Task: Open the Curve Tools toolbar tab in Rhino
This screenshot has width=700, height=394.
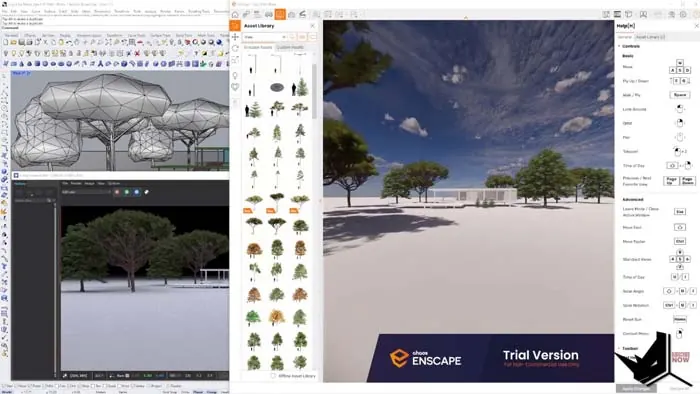Action: [x=137, y=35]
